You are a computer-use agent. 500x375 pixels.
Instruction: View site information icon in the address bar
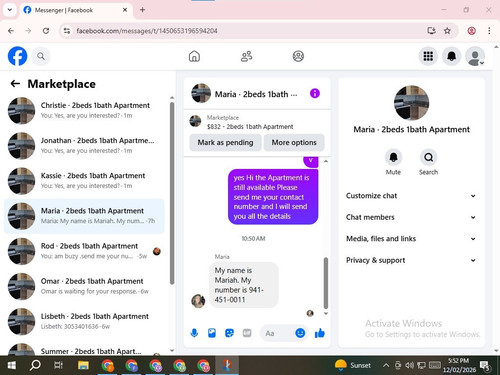click(67, 31)
